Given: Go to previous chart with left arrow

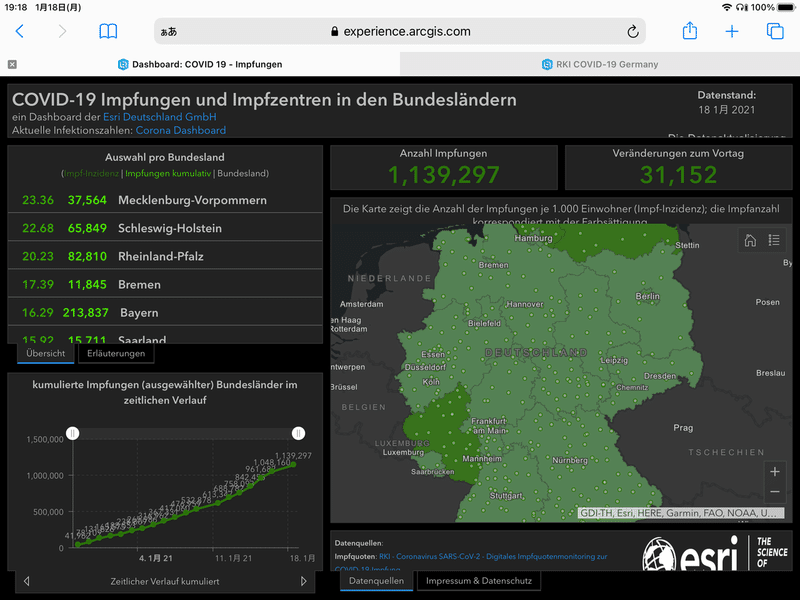Looking at the screenshot, I should 27,581.
